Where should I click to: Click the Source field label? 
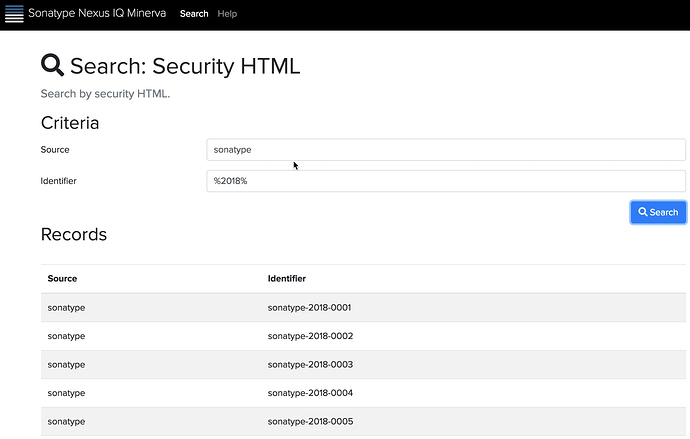(55, 150)
